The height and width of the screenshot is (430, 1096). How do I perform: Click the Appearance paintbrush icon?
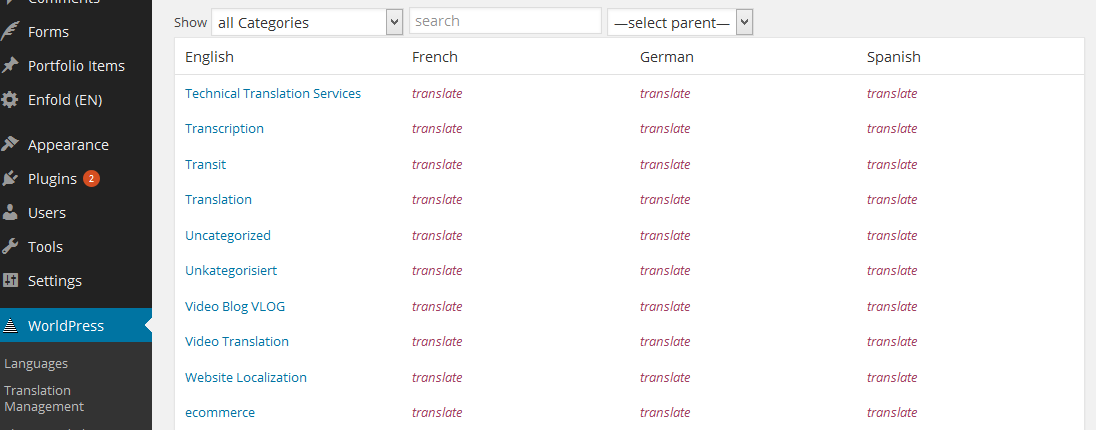(x=10, y=145)
